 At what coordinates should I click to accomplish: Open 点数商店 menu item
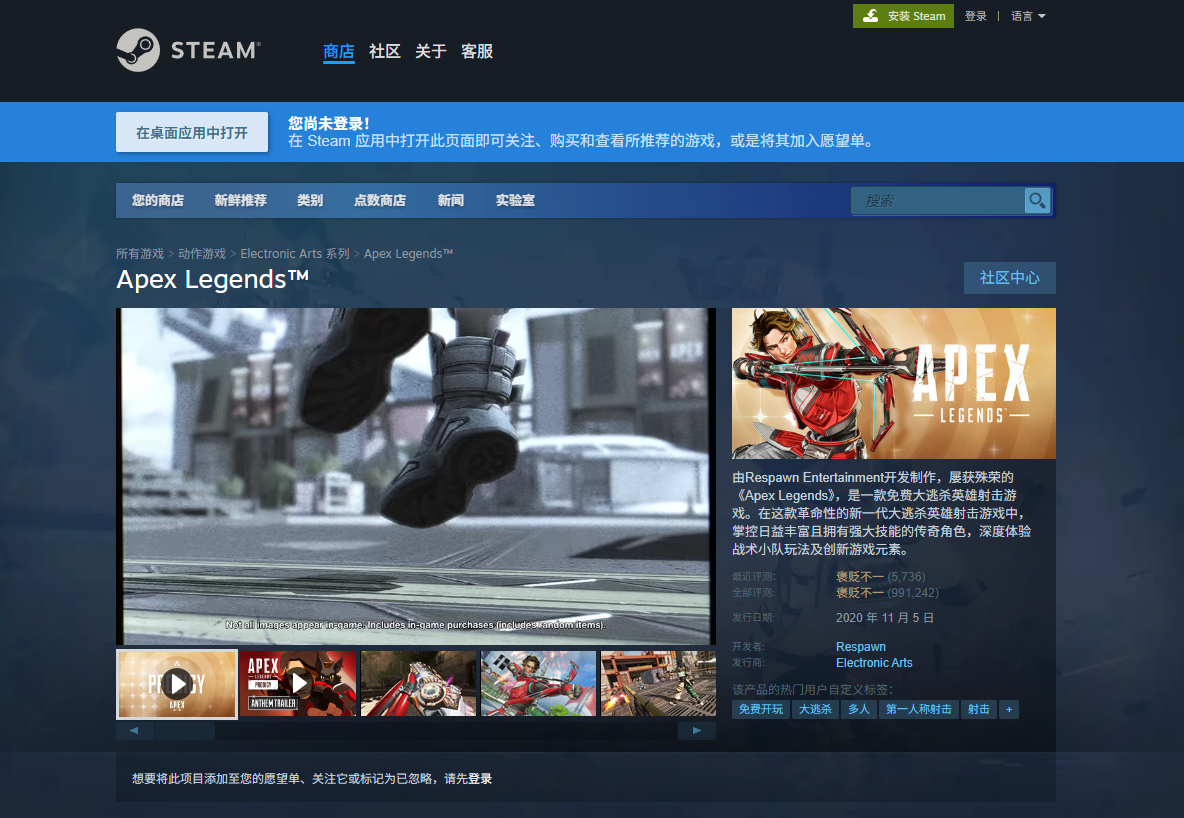[380, 200]
